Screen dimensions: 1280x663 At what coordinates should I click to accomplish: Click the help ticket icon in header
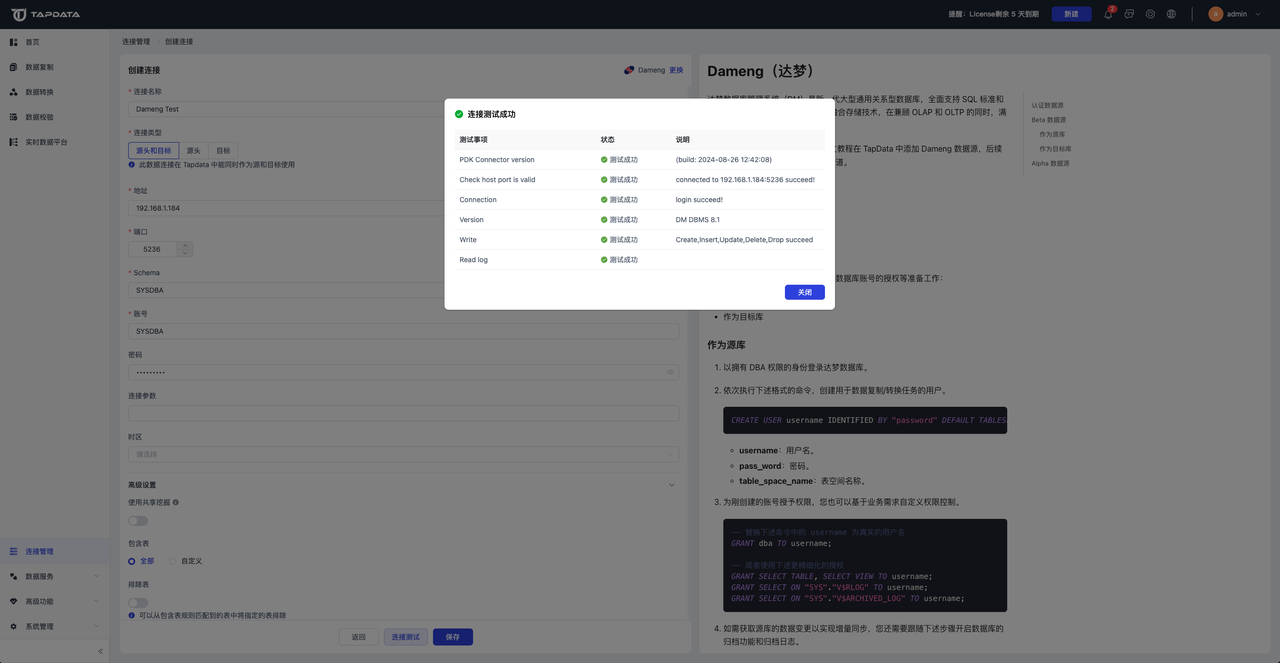[1129, 14]
